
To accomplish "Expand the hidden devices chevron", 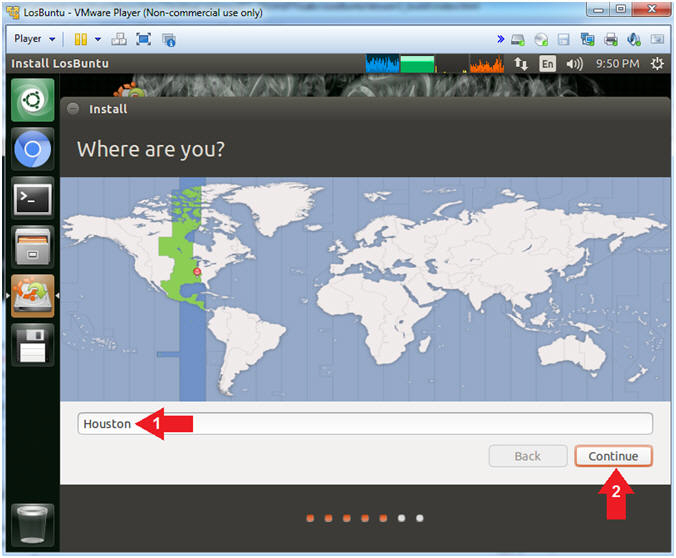I will click(x=500, y=39).
